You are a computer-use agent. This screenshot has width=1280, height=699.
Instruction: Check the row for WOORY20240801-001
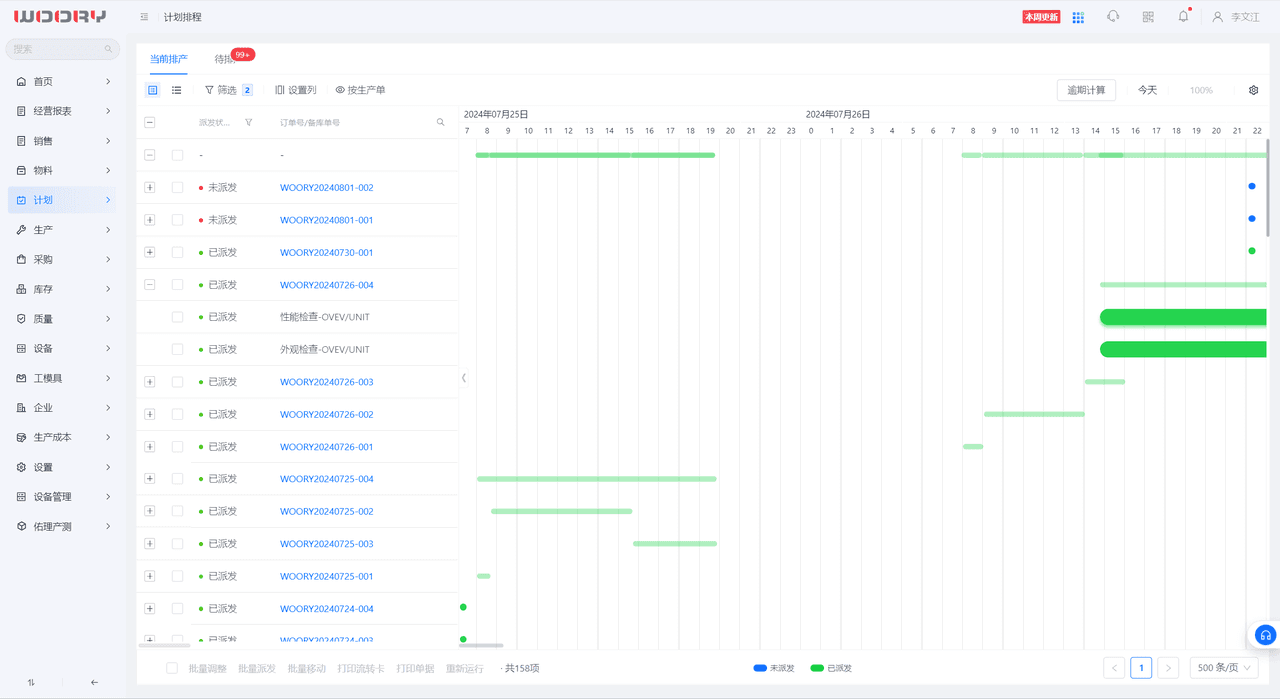click(177, 220)
